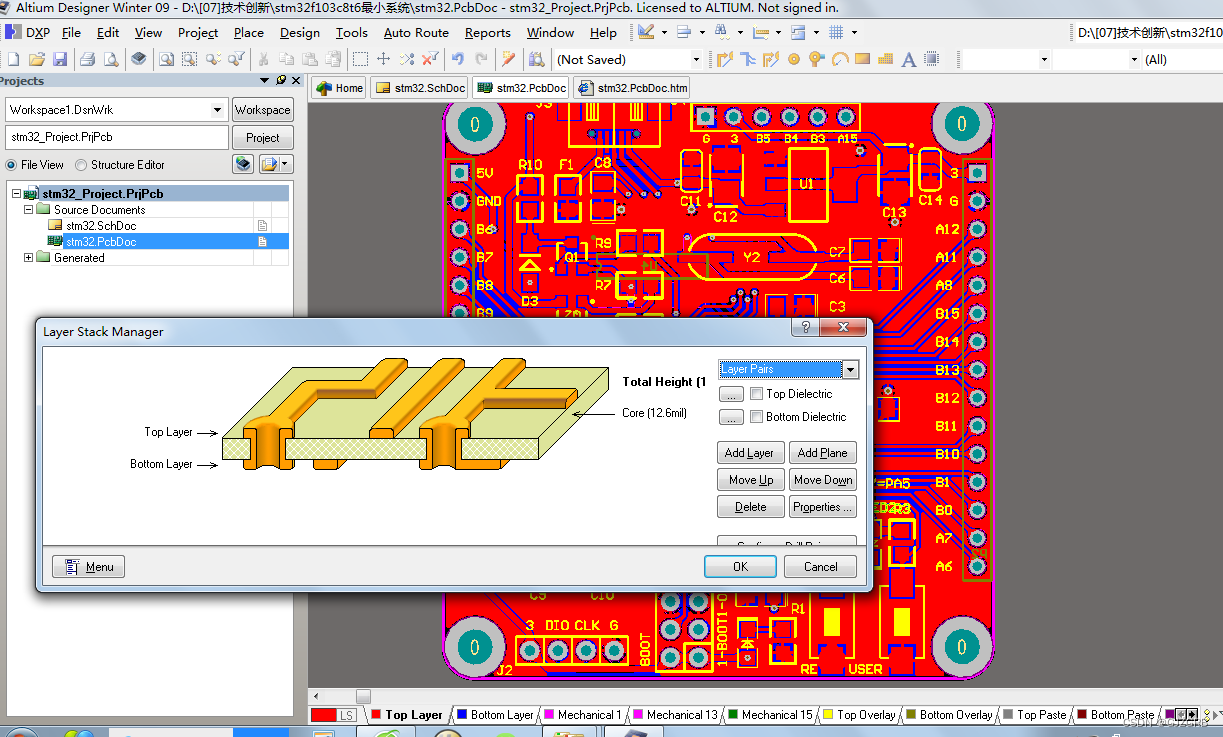The width and height of the screenshot is (1223, 737).
Task: Enable the Bottom Dielectric checkbox
Action: pos(757,417)
